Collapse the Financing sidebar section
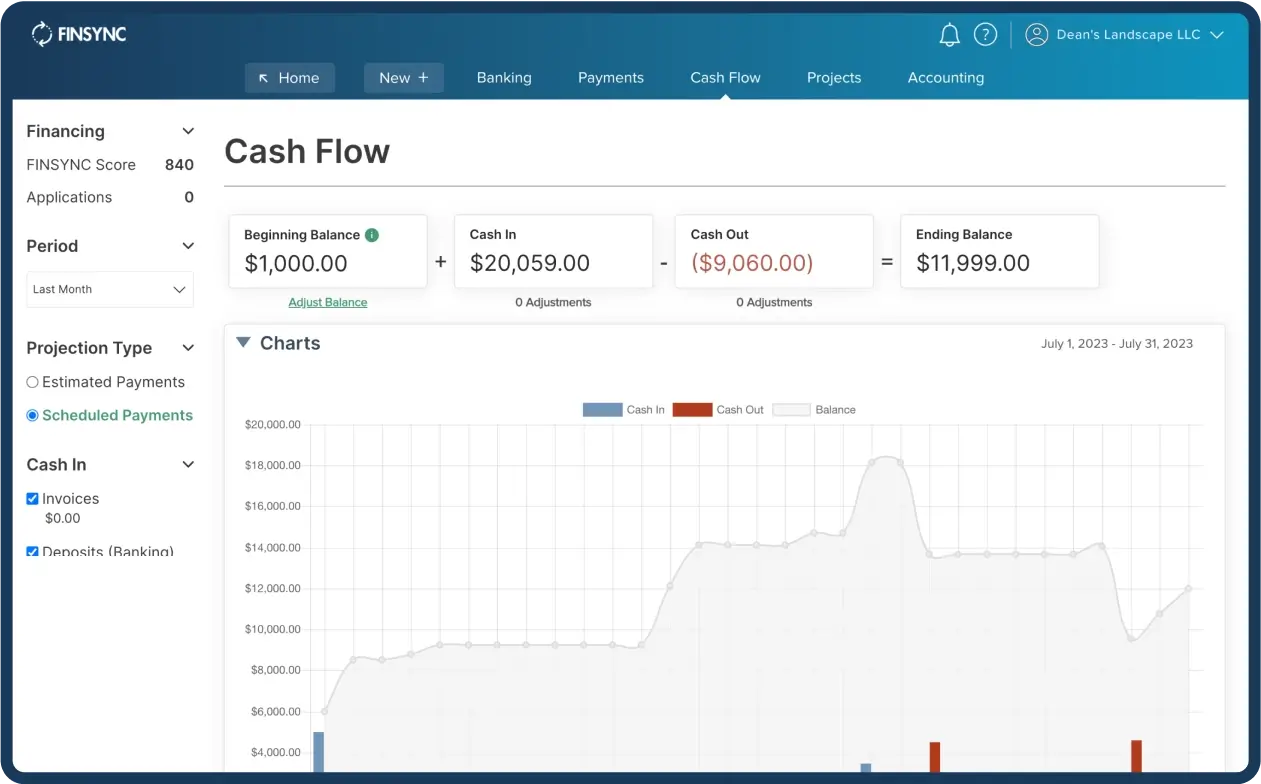The height and width of the screenshot is (784, 1261). (187, 131)
